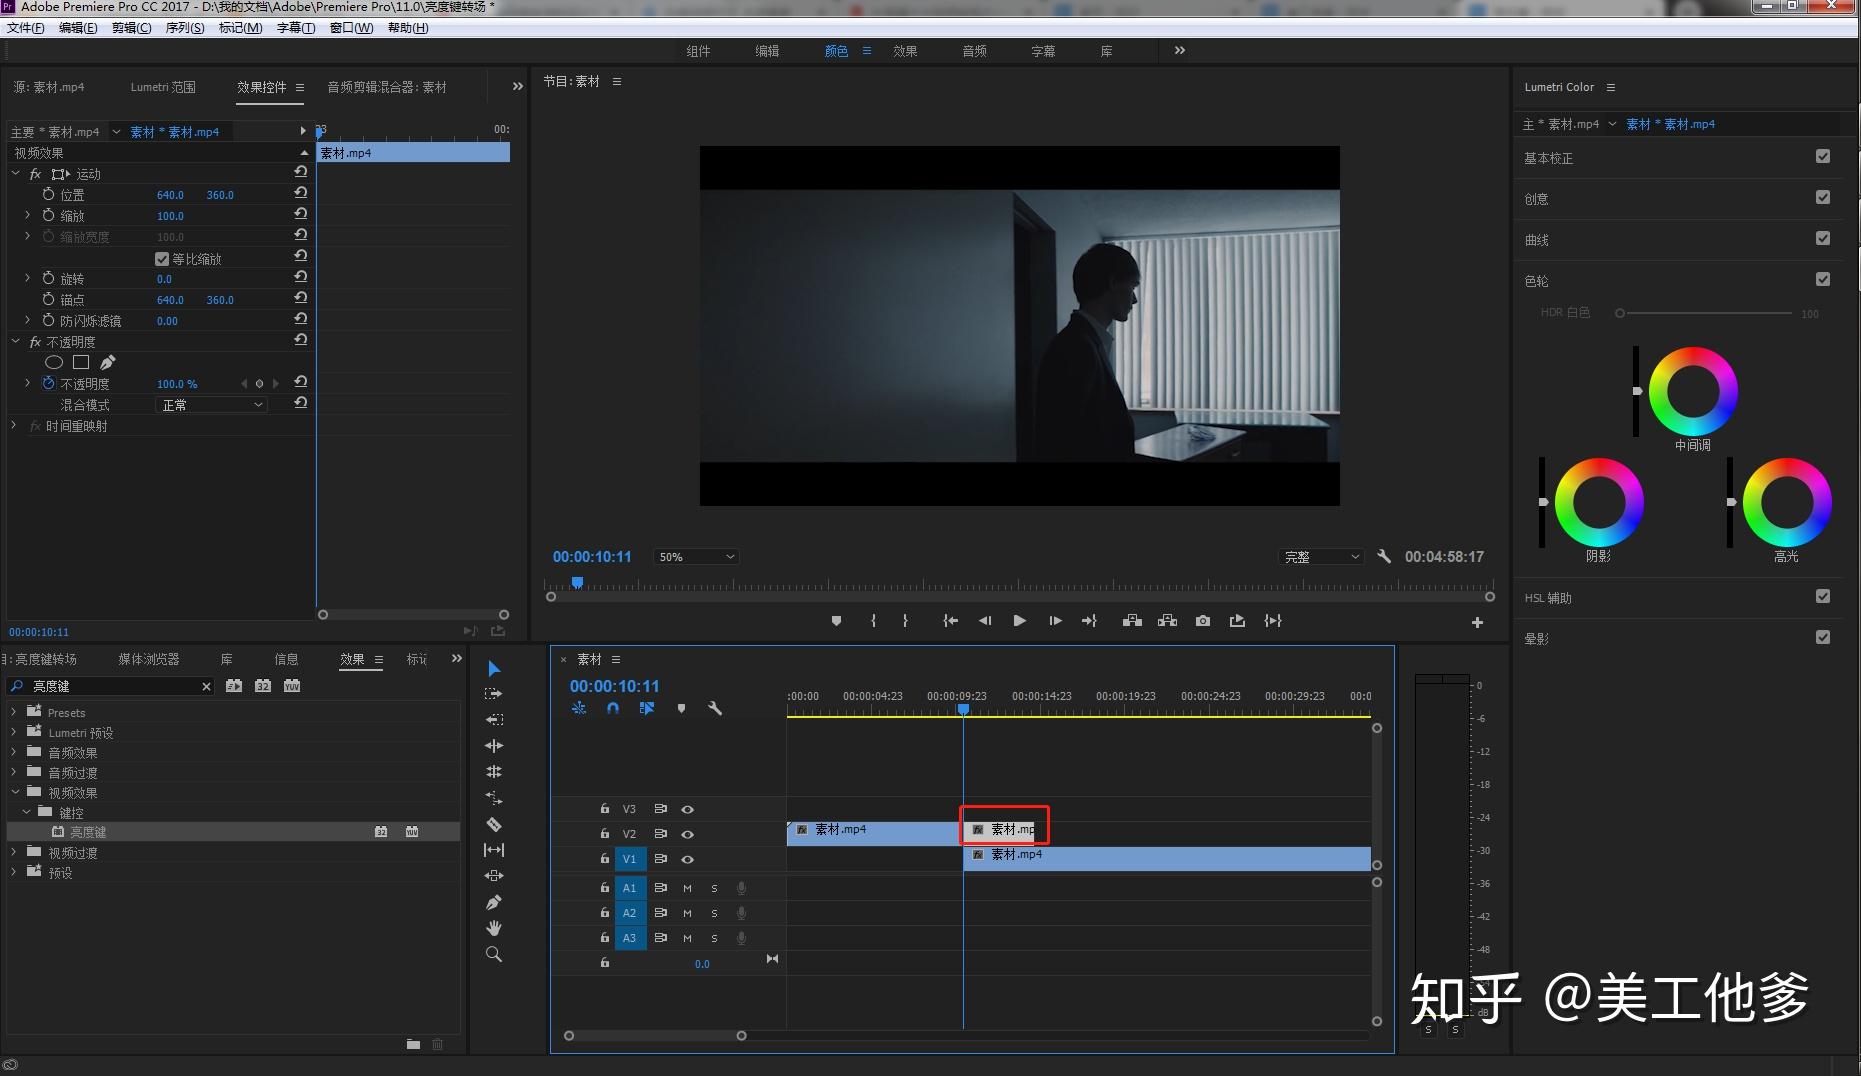This screenshot has height=1076, width=1861.
Task: Select the Razor tool in the toolbar
Action: pyautogui.click(x=493, y=824)
